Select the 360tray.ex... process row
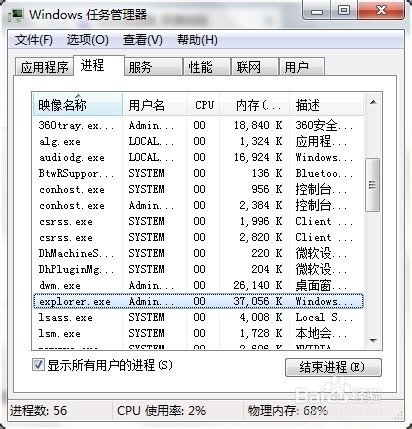 pos(198,125)
